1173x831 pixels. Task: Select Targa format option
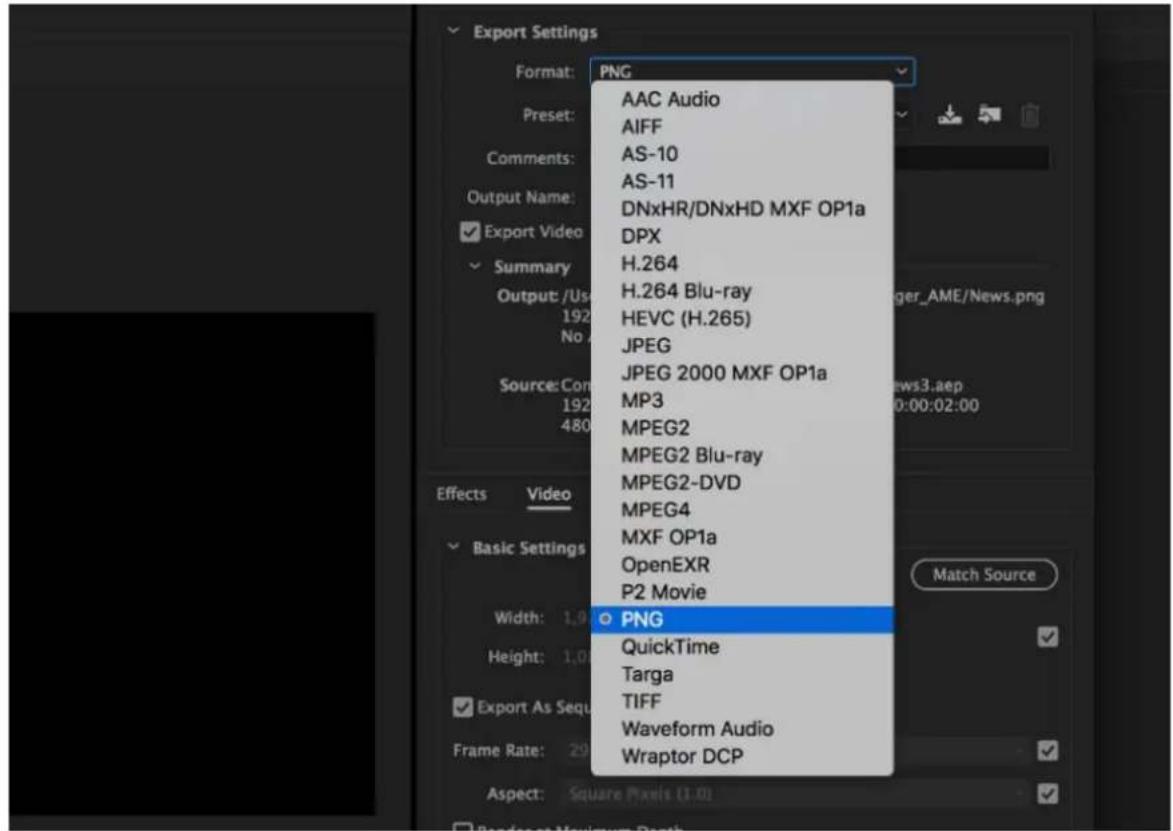pyautogui.click(x=742, y=674)
